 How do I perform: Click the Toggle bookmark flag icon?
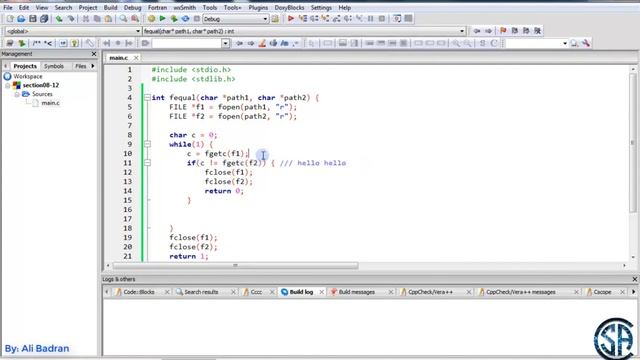(x=503, y=31)
